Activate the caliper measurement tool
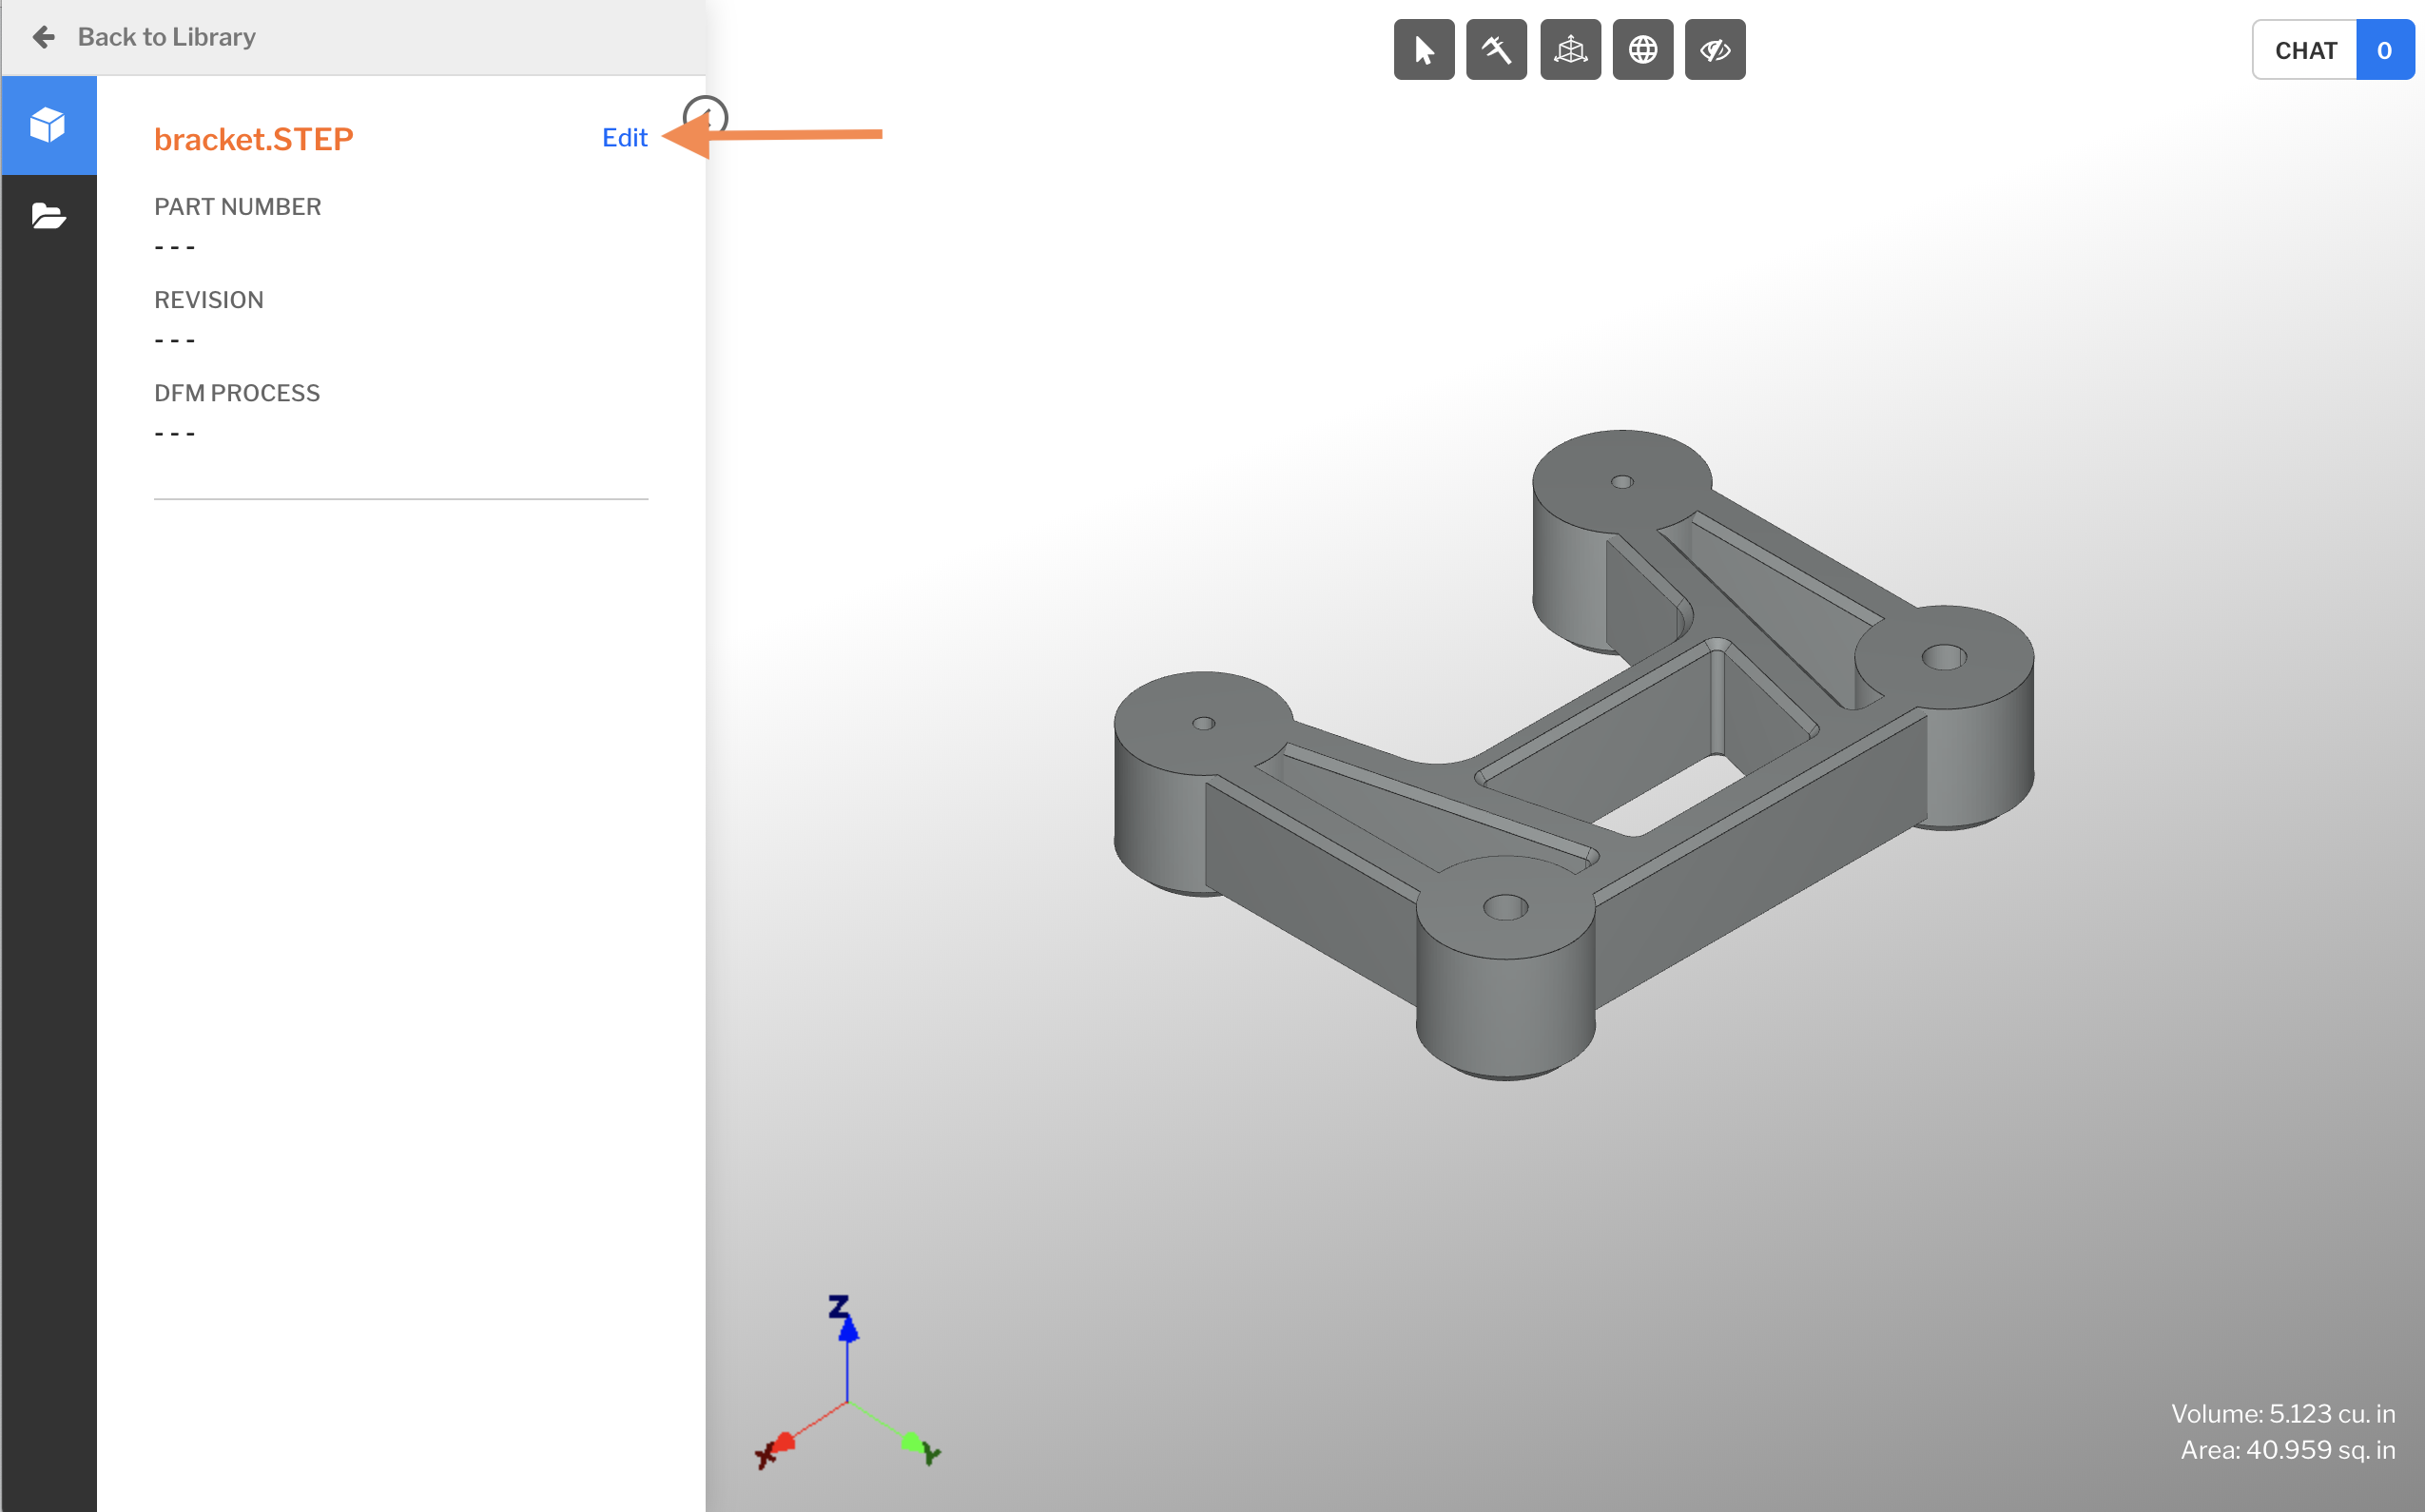2425x1512 pixels. (1496, 49)
